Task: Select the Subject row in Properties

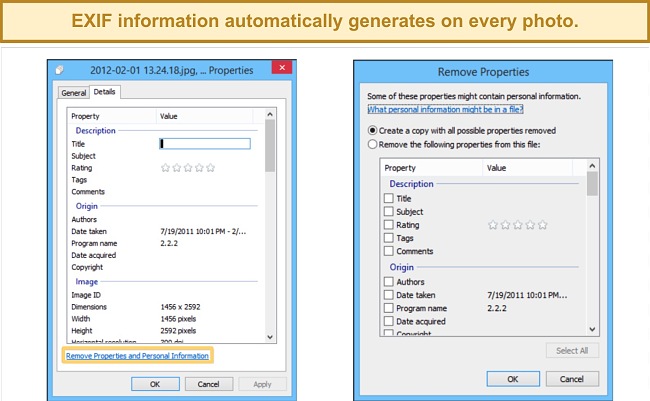Action: click(166, 156)
